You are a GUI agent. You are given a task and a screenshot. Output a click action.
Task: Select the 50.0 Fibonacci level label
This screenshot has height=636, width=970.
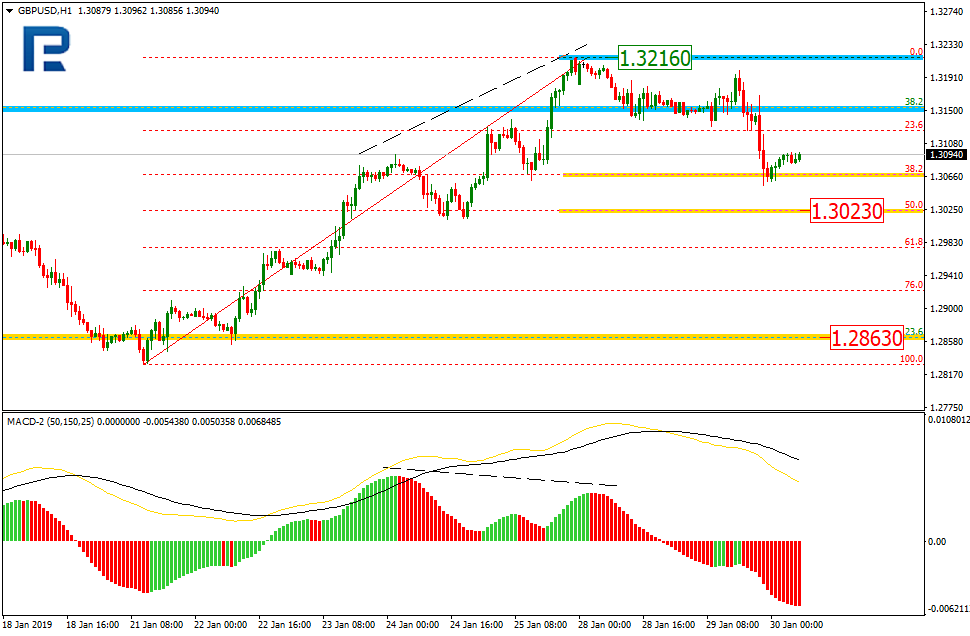point(914,205)
